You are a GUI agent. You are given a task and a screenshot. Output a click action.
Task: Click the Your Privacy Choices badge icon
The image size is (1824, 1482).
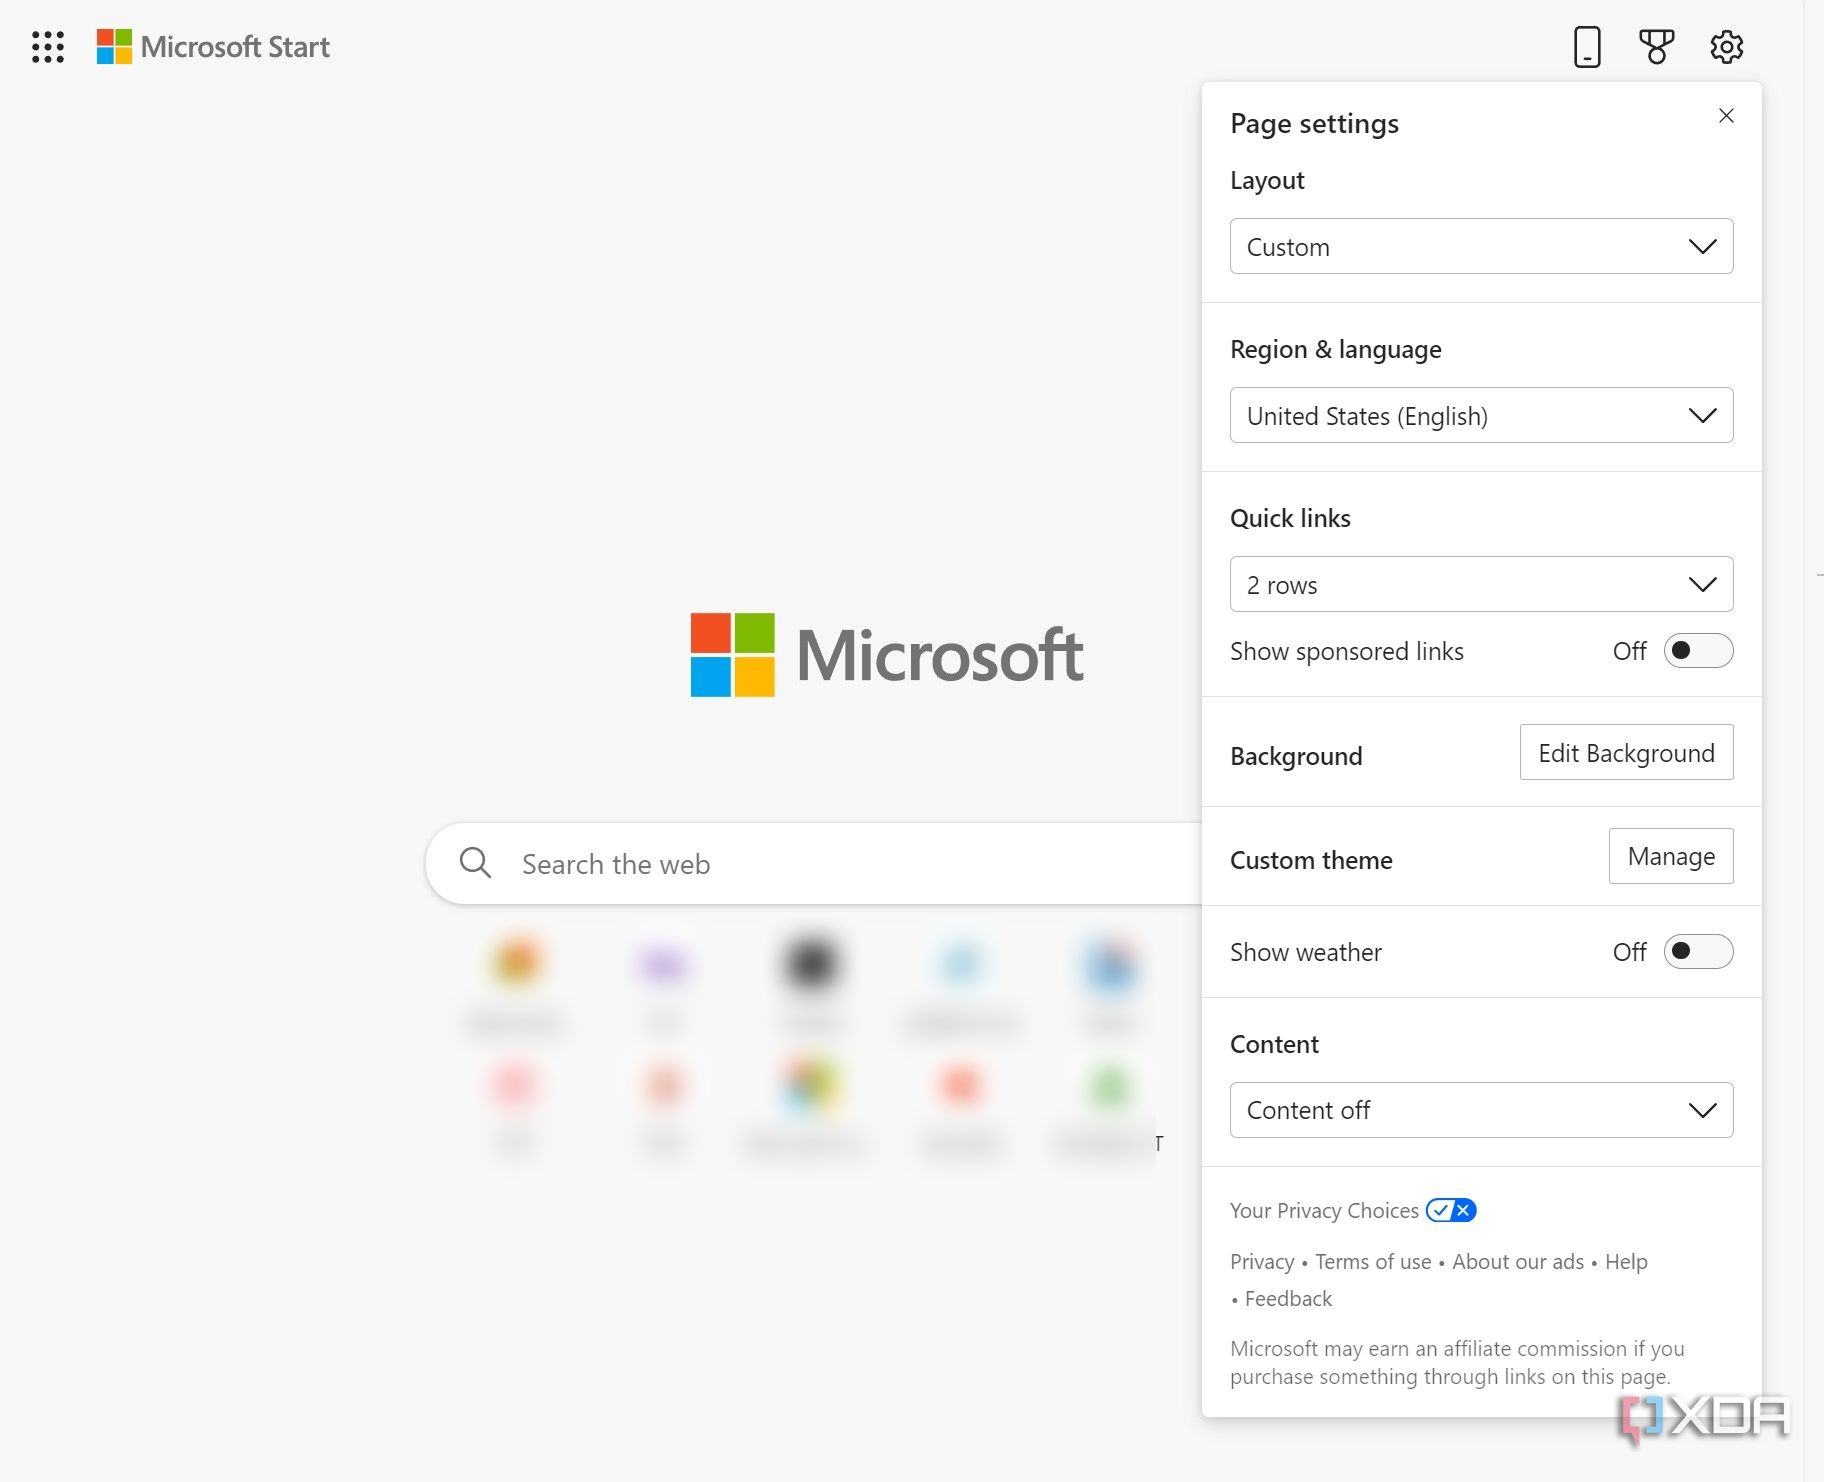pos(1451,1210)
